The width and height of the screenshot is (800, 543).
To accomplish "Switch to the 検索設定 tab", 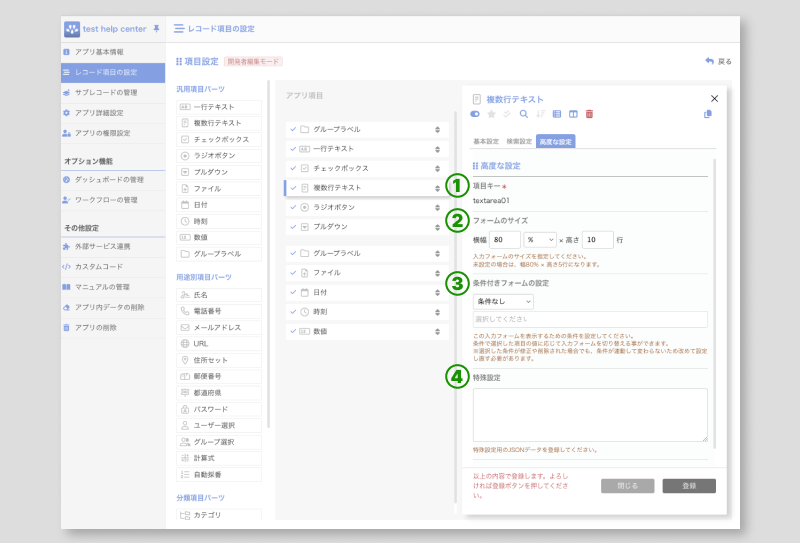I will click(x=519, y=141).
